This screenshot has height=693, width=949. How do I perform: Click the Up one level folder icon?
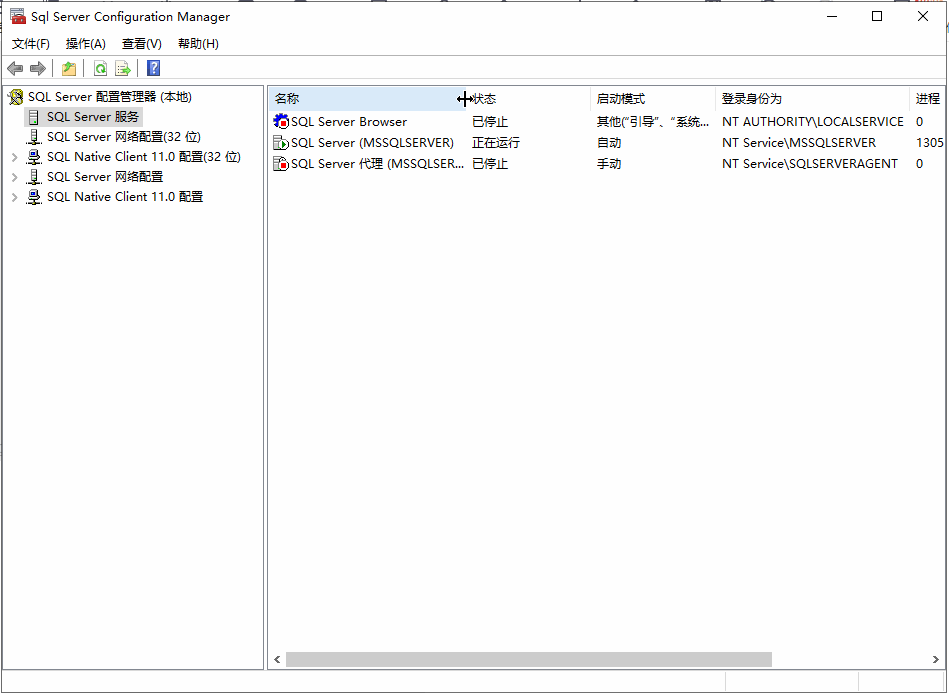click(69, 68)
